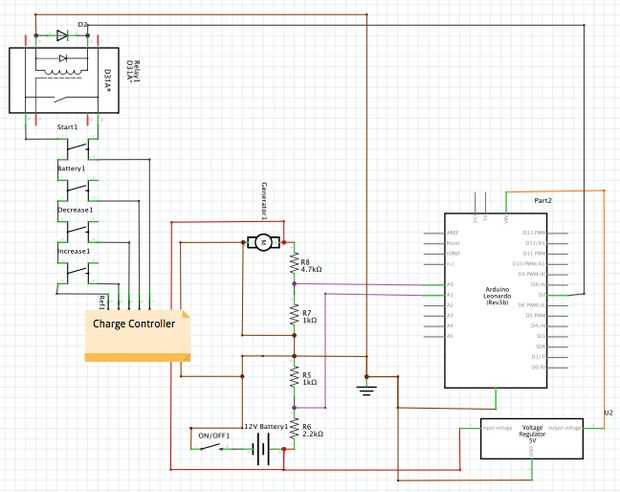Select resistor R7 1kΩ
The height and width of the screenshot is (492, 620).
pos(294,315)
